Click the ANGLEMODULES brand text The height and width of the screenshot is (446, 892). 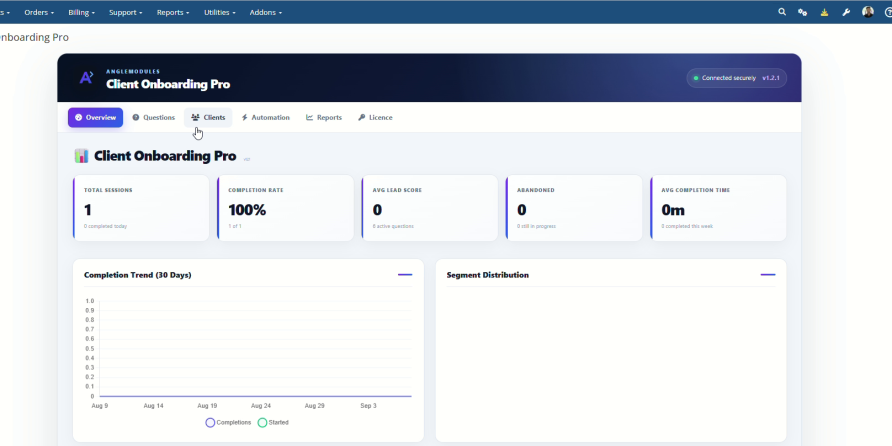pos(133,72)
